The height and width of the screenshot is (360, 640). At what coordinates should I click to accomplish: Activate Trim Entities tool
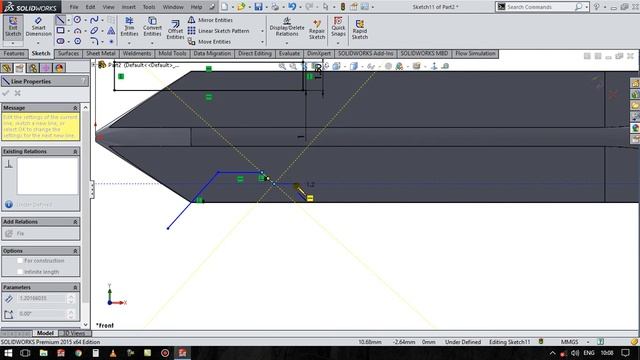point(129,27)
